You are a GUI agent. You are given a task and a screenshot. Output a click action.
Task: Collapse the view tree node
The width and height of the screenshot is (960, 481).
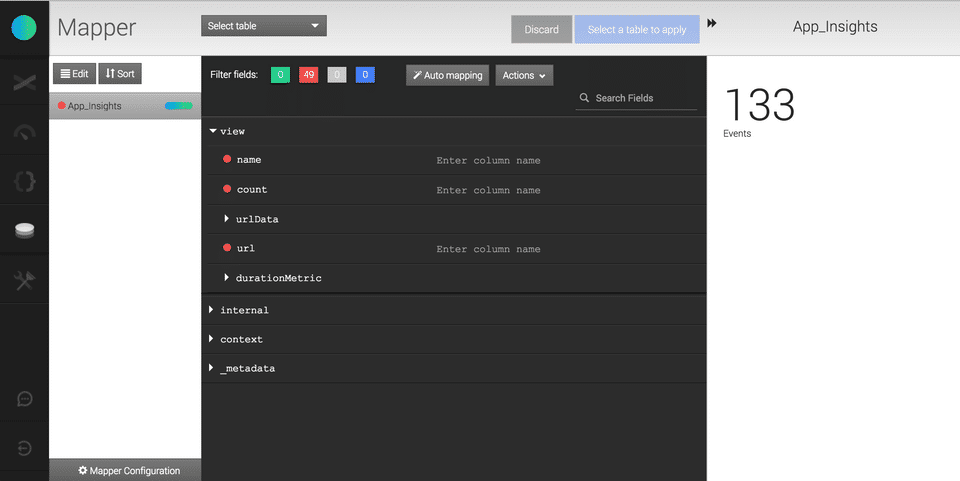point(212,131)
